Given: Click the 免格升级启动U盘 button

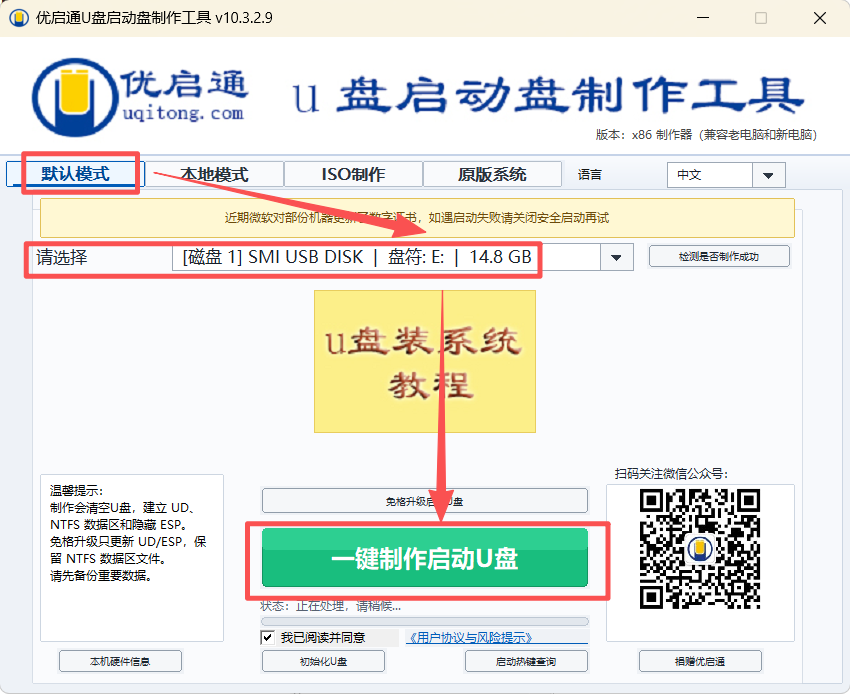Looking at the screenshot, I should point(424,501).
